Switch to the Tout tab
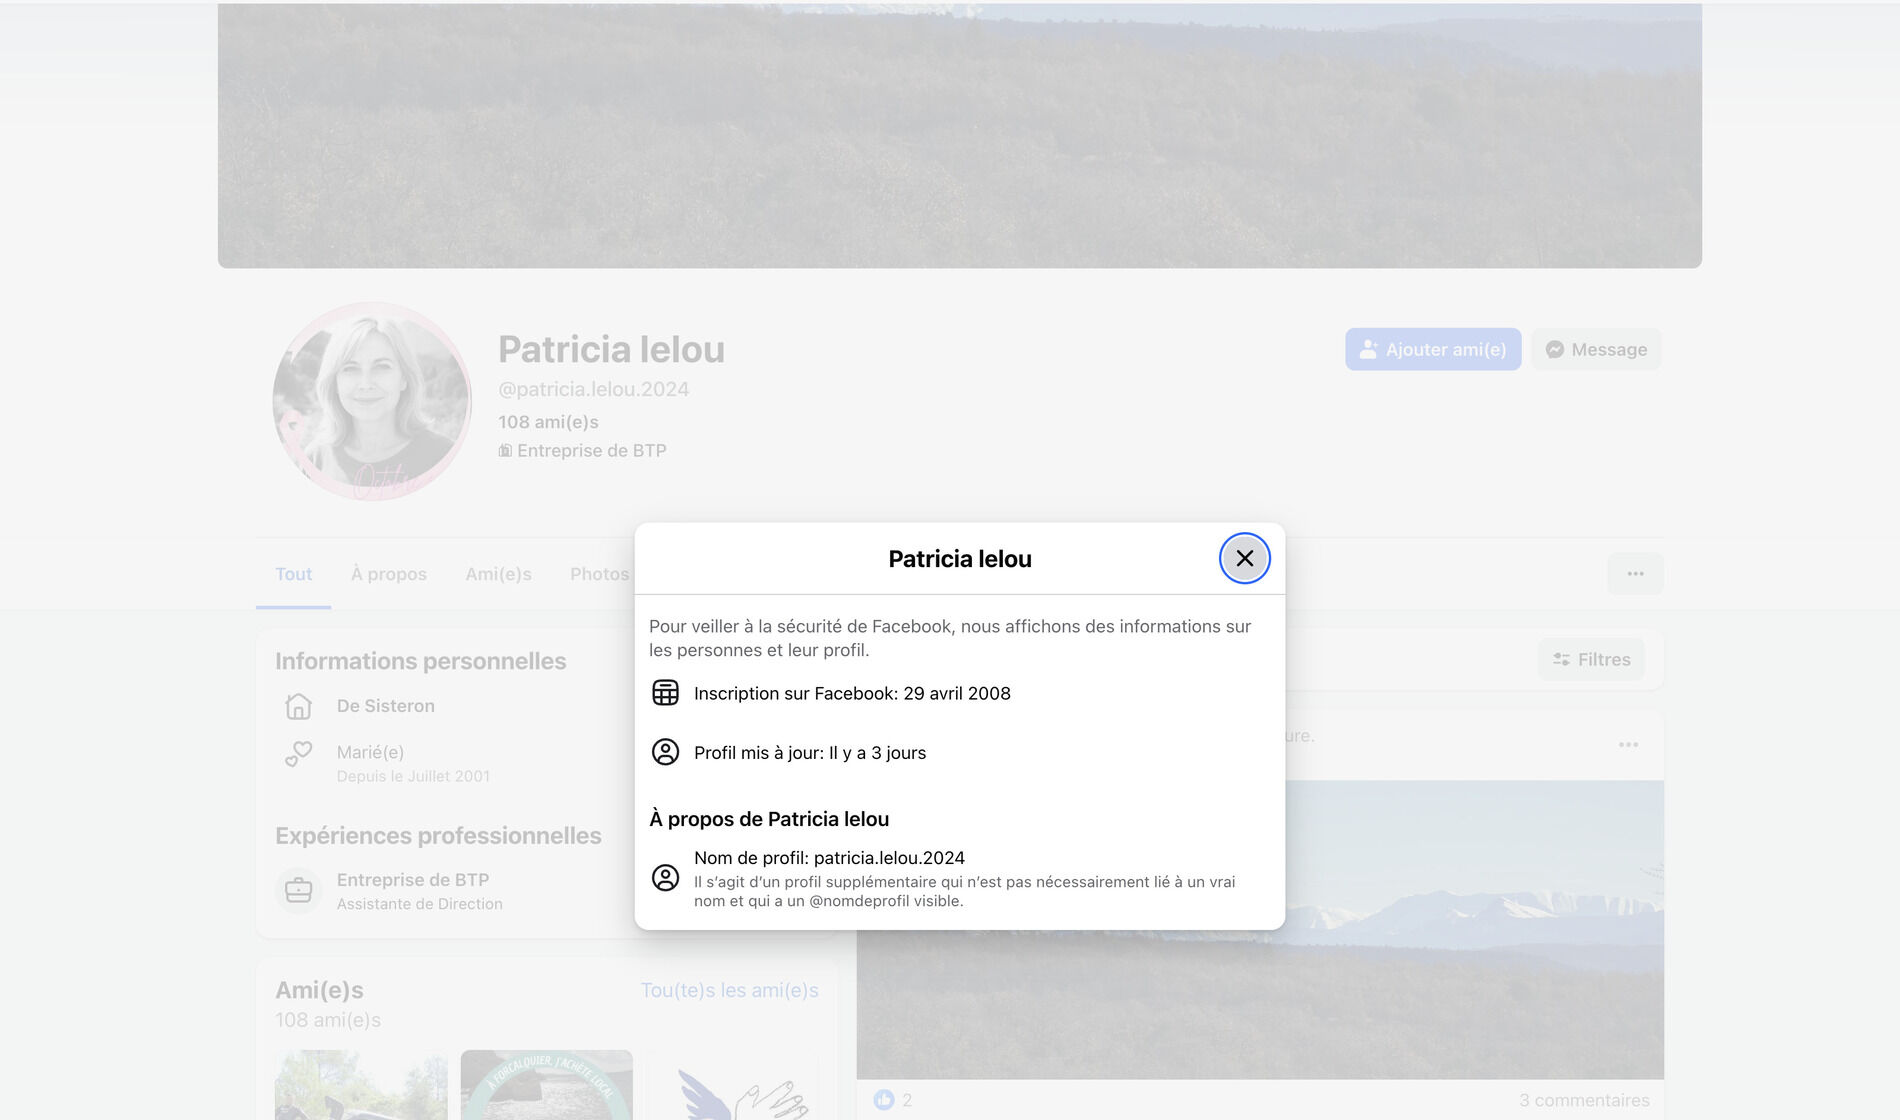 point(293,574)
